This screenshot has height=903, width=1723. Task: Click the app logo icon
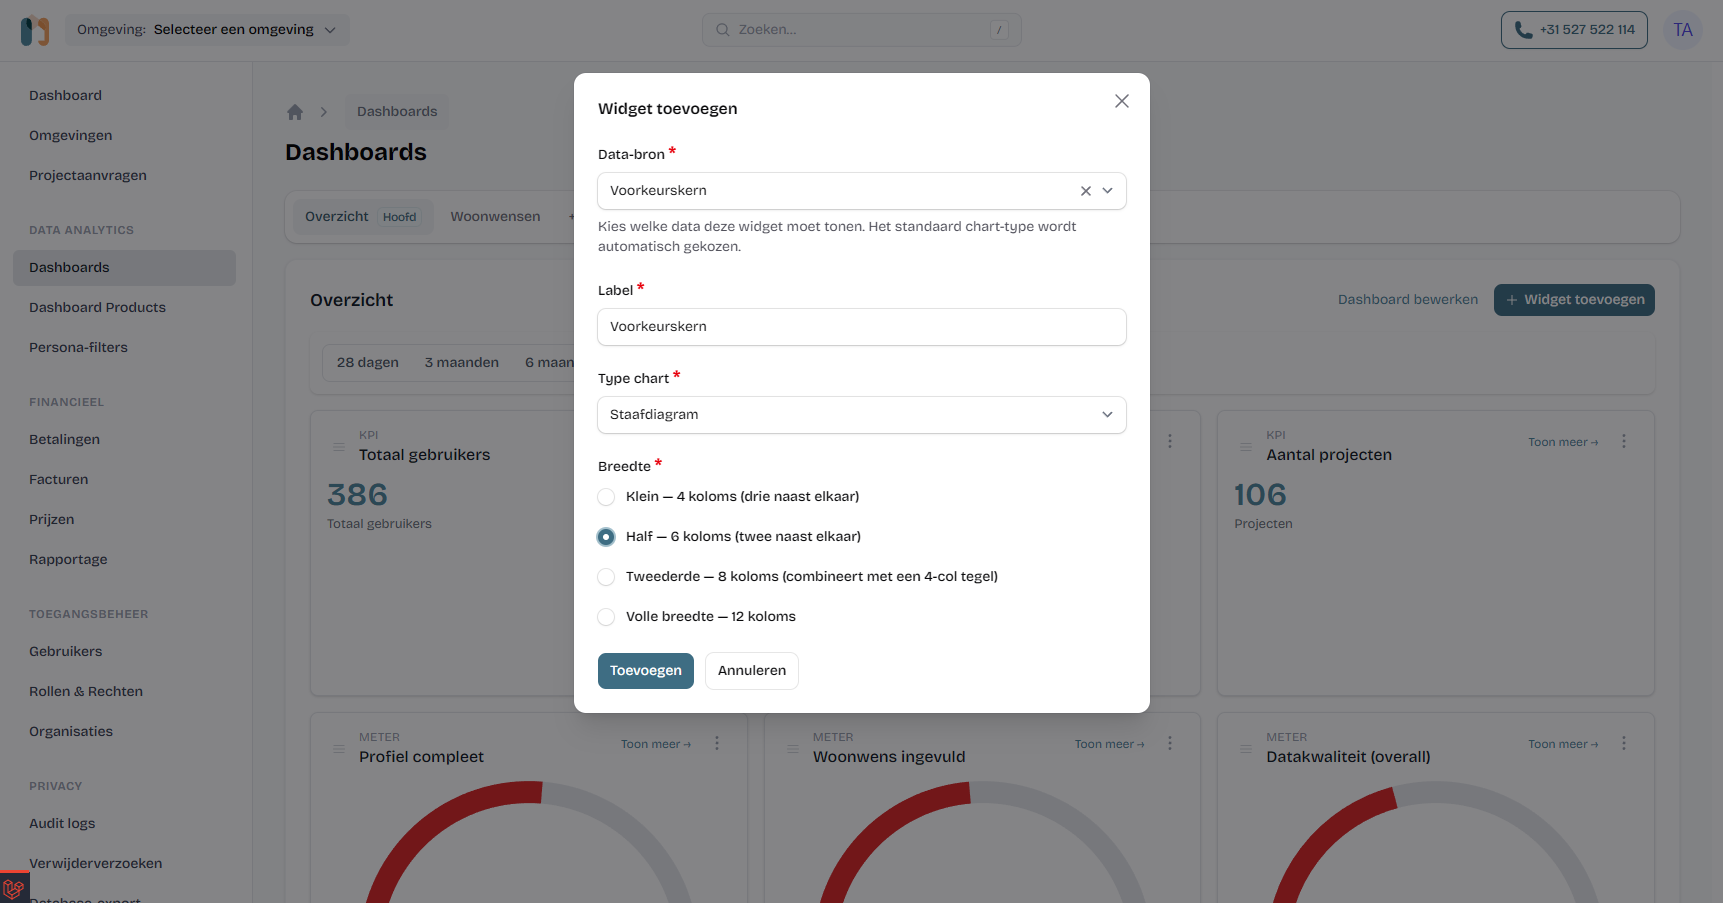35,30
